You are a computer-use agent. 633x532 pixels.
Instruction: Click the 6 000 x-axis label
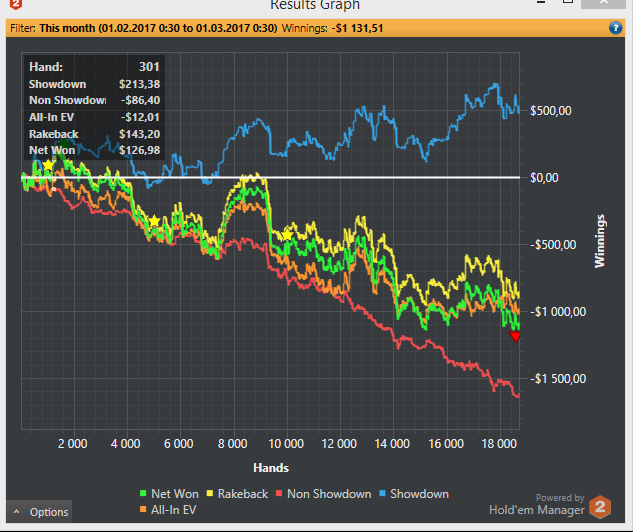coord(179,444)
